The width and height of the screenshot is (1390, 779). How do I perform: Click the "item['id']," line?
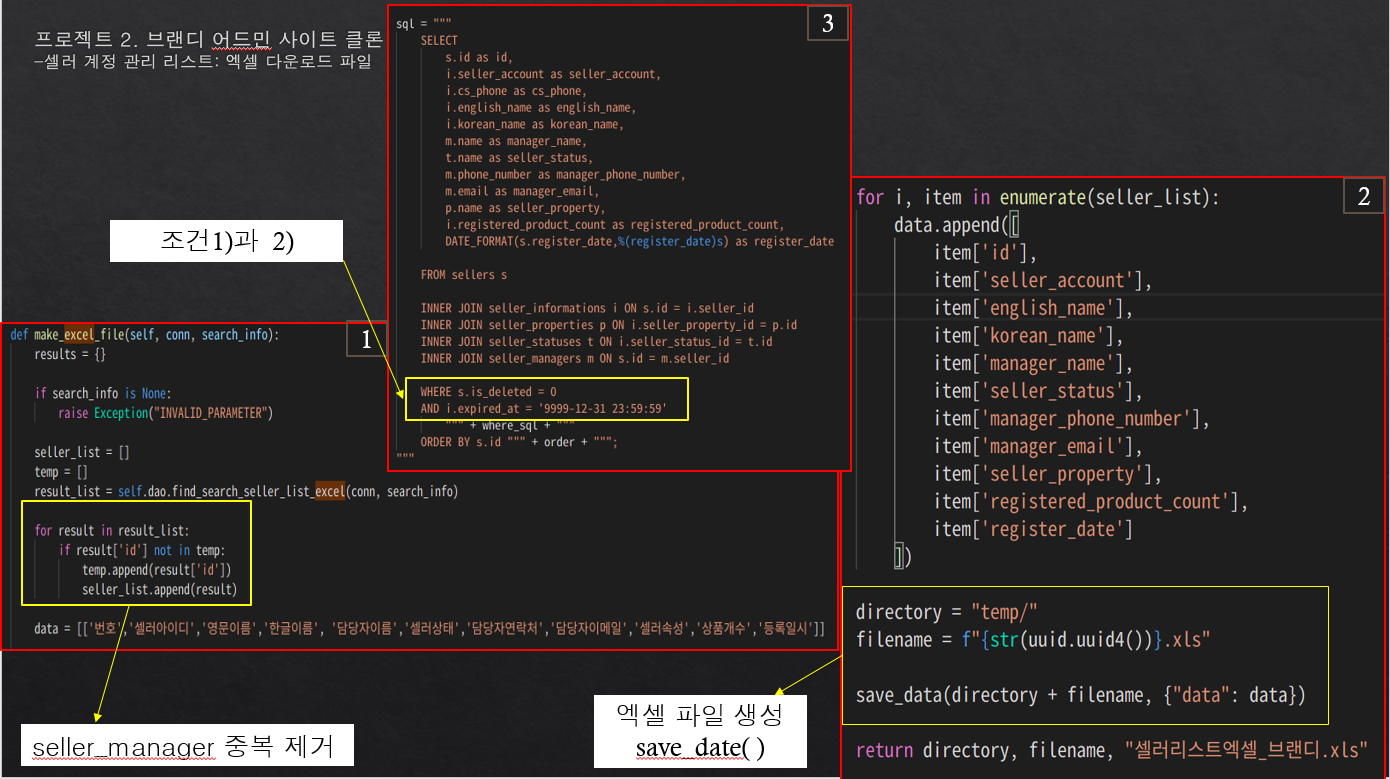click(x=986, y=253)
